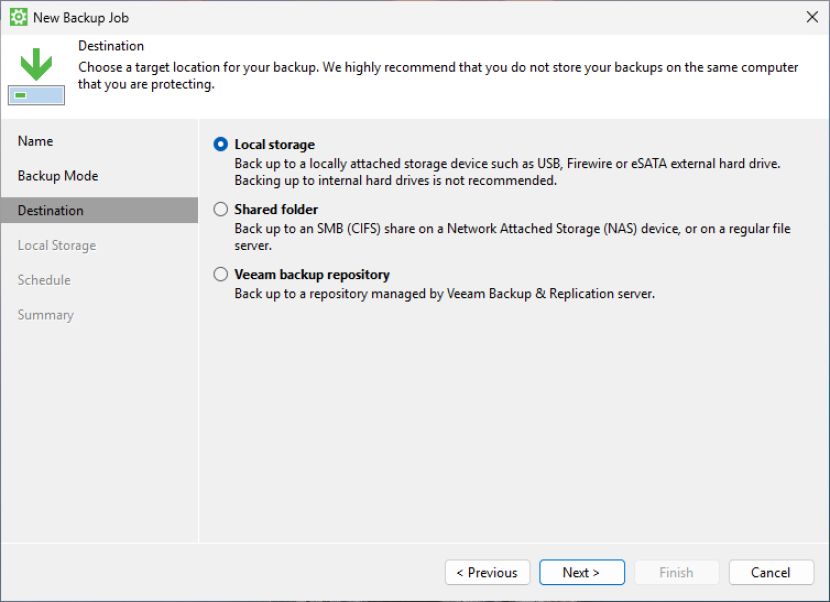Select the Destination wizard step
Image resolution: width=830 pixels, height=602 pixels.
tap(100, 210)
